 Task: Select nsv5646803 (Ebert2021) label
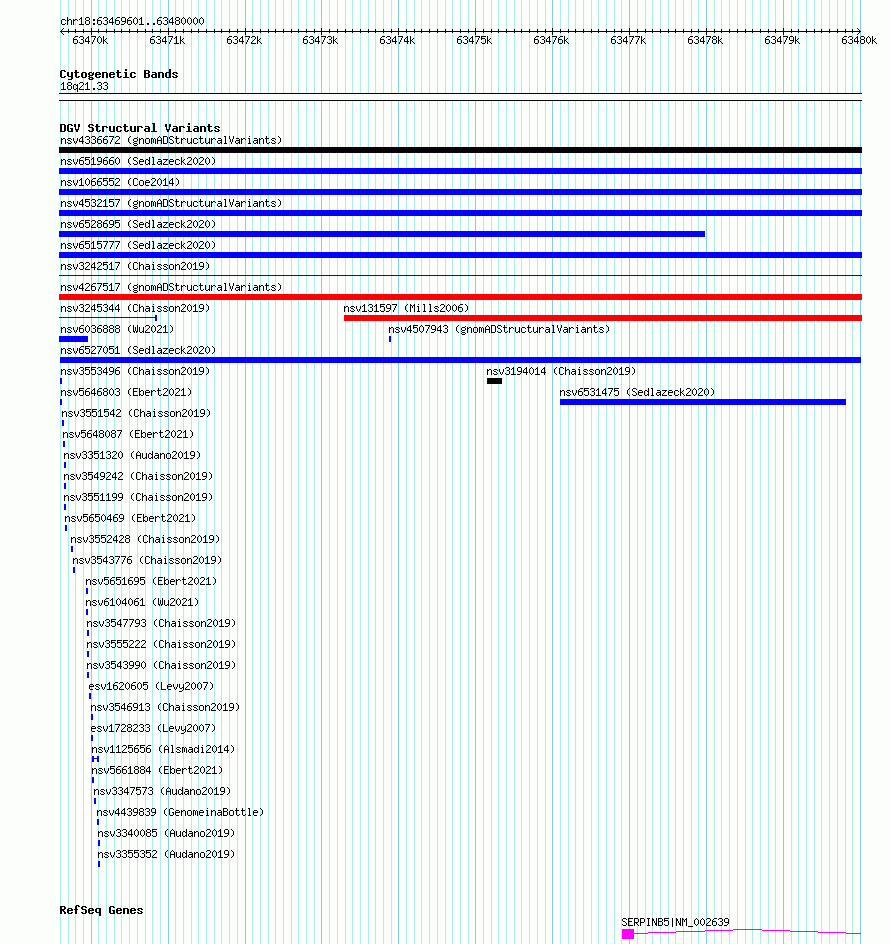126,393
